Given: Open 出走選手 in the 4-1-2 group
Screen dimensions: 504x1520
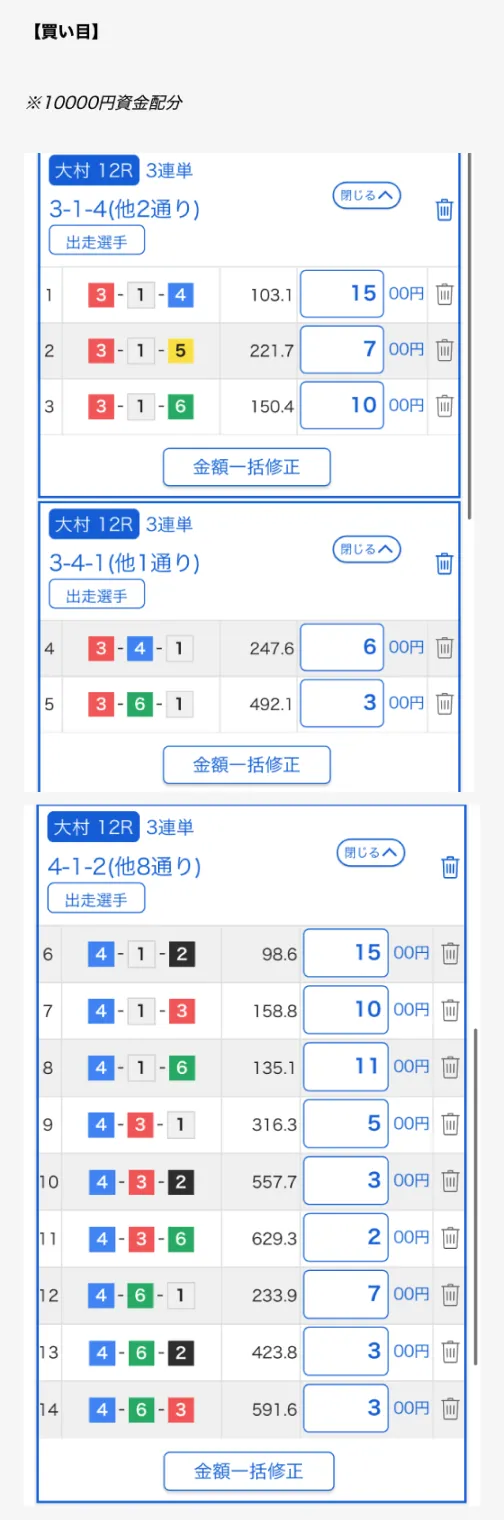Looking at the screenshot, I should [97, 898].
